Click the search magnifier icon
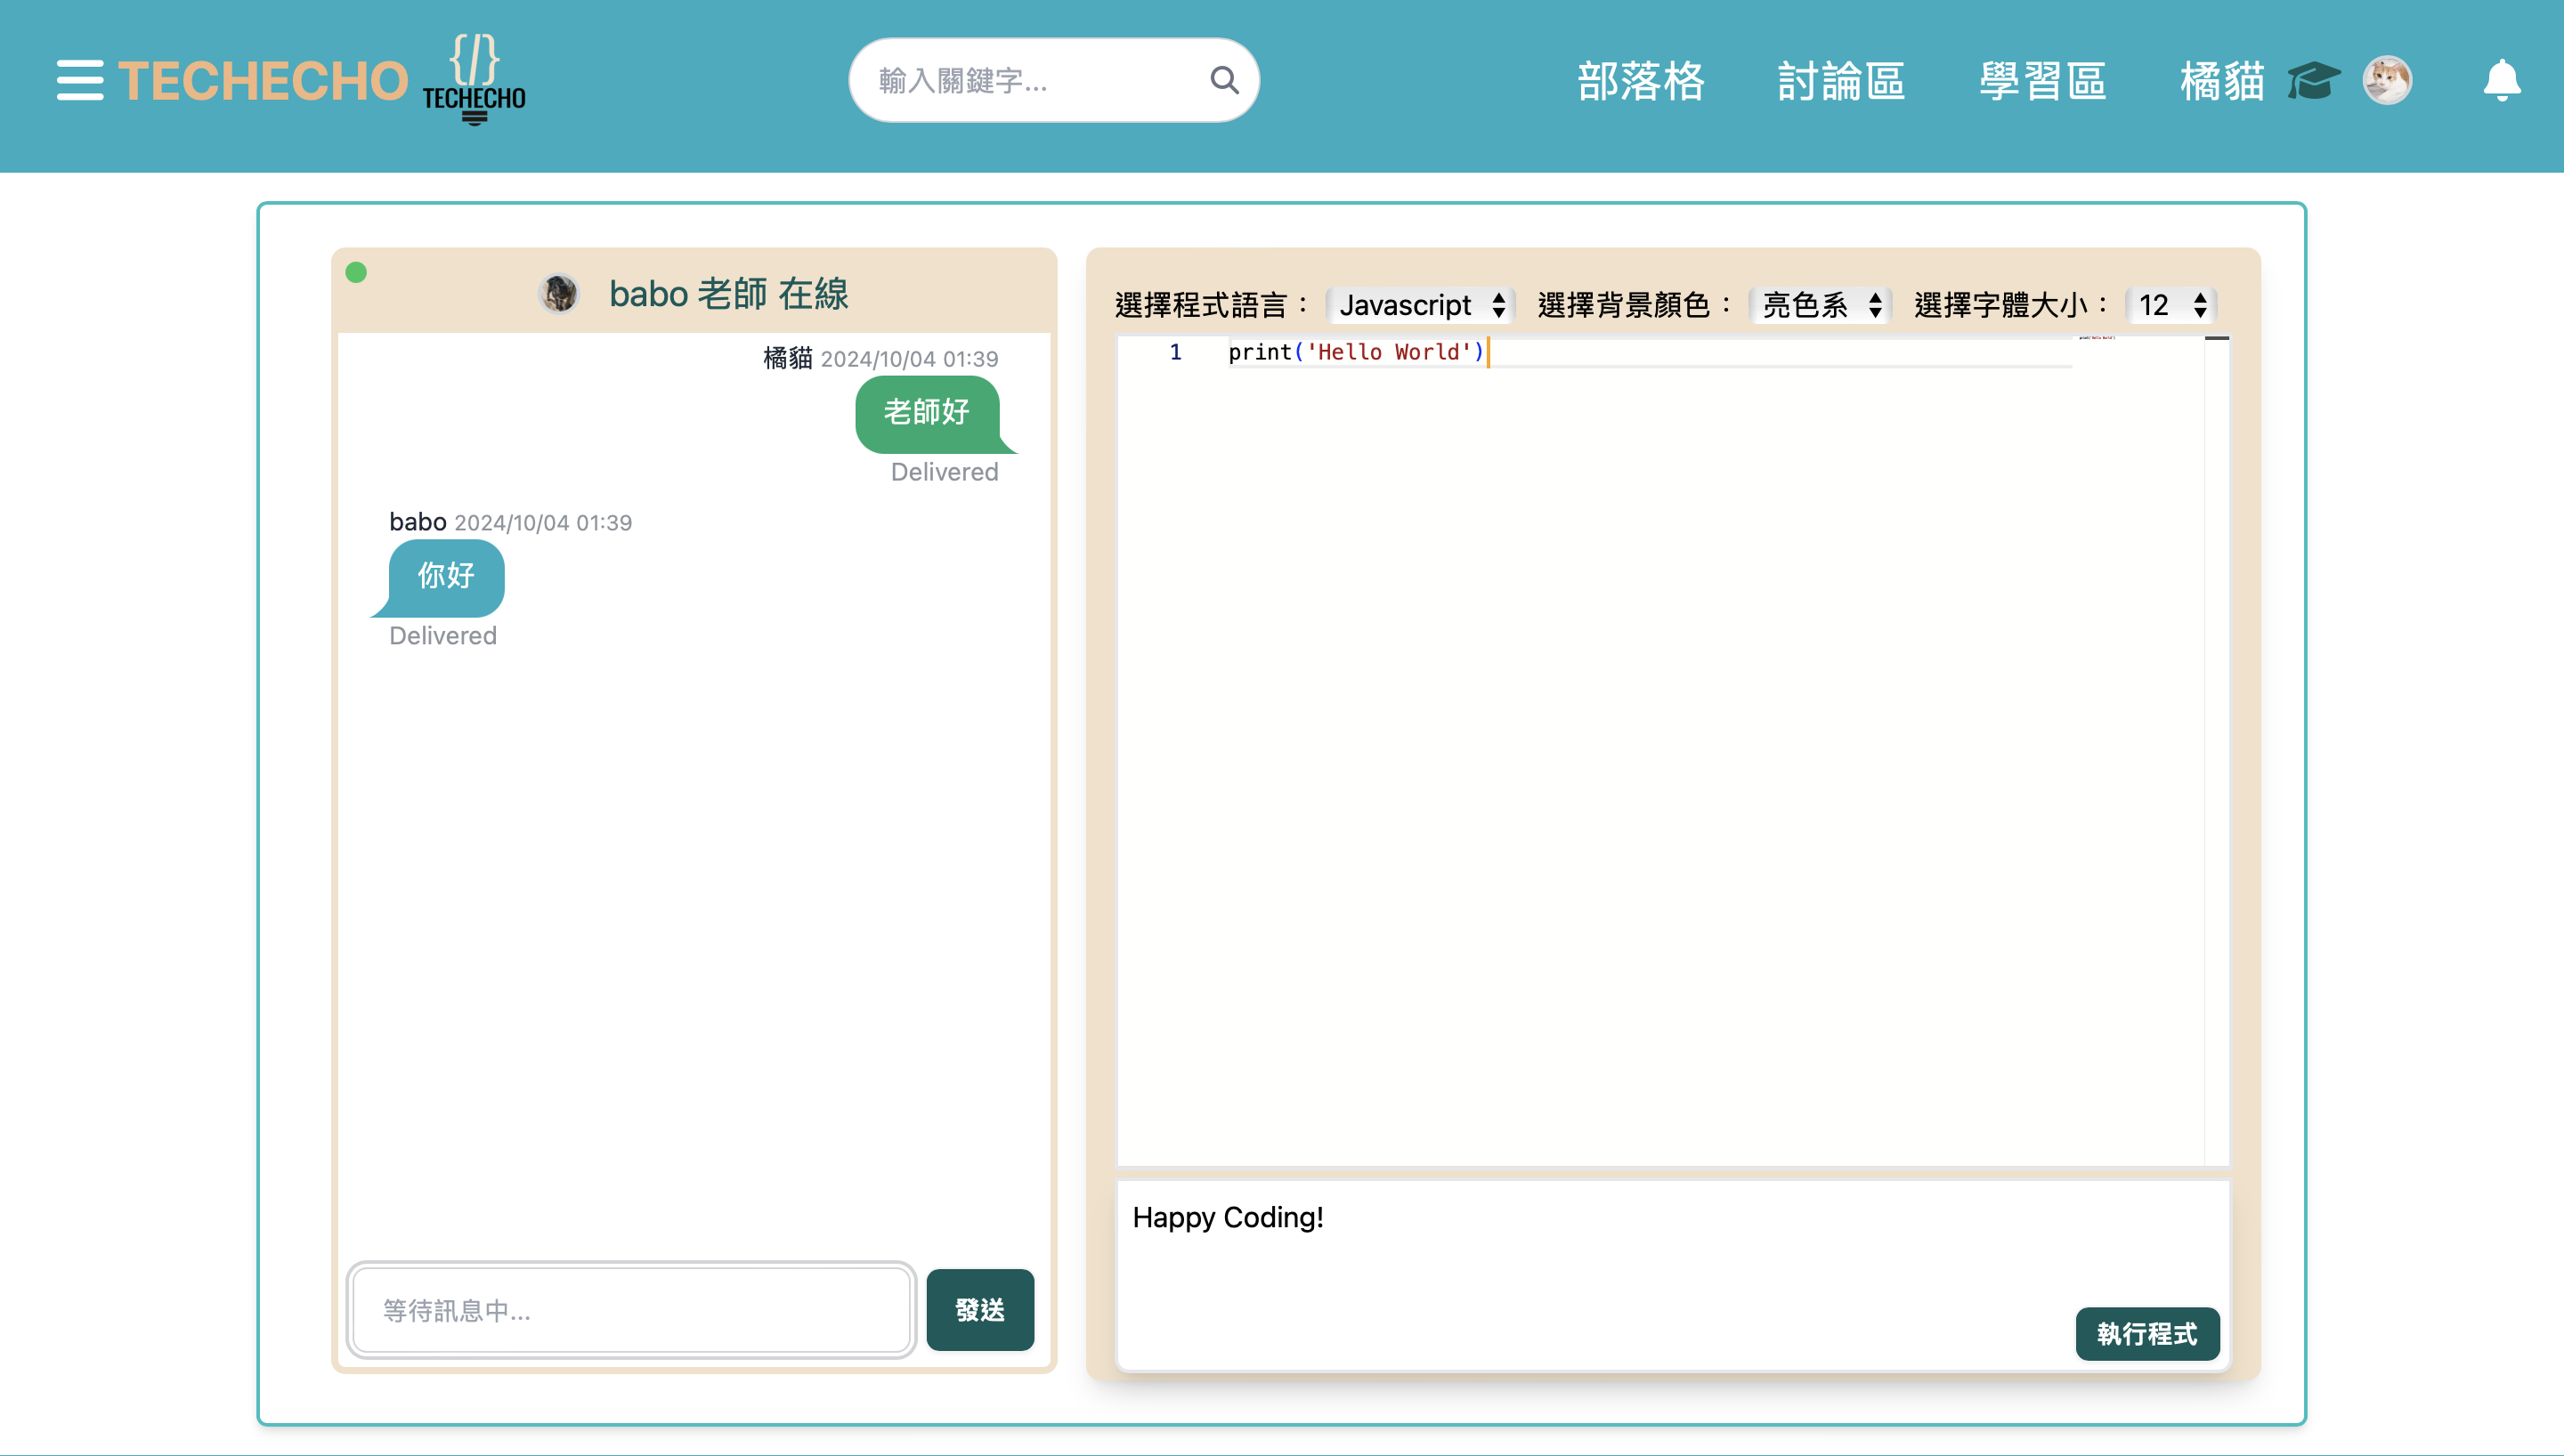Viewport: 2564px width, 1456px height. tap(1224, 80)
